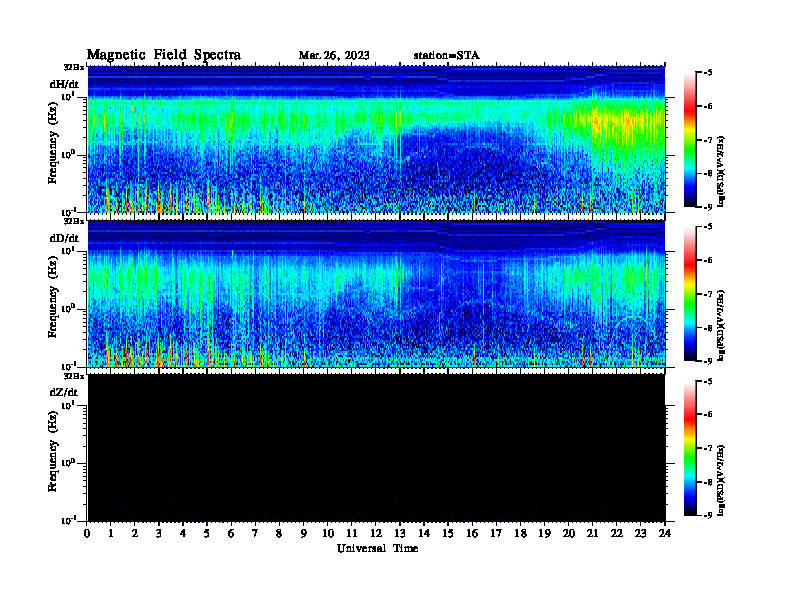The height and width of the screenshot is (612, 792).
Task: Click hour tick label 10 on time axis
Action: [328, 534]
